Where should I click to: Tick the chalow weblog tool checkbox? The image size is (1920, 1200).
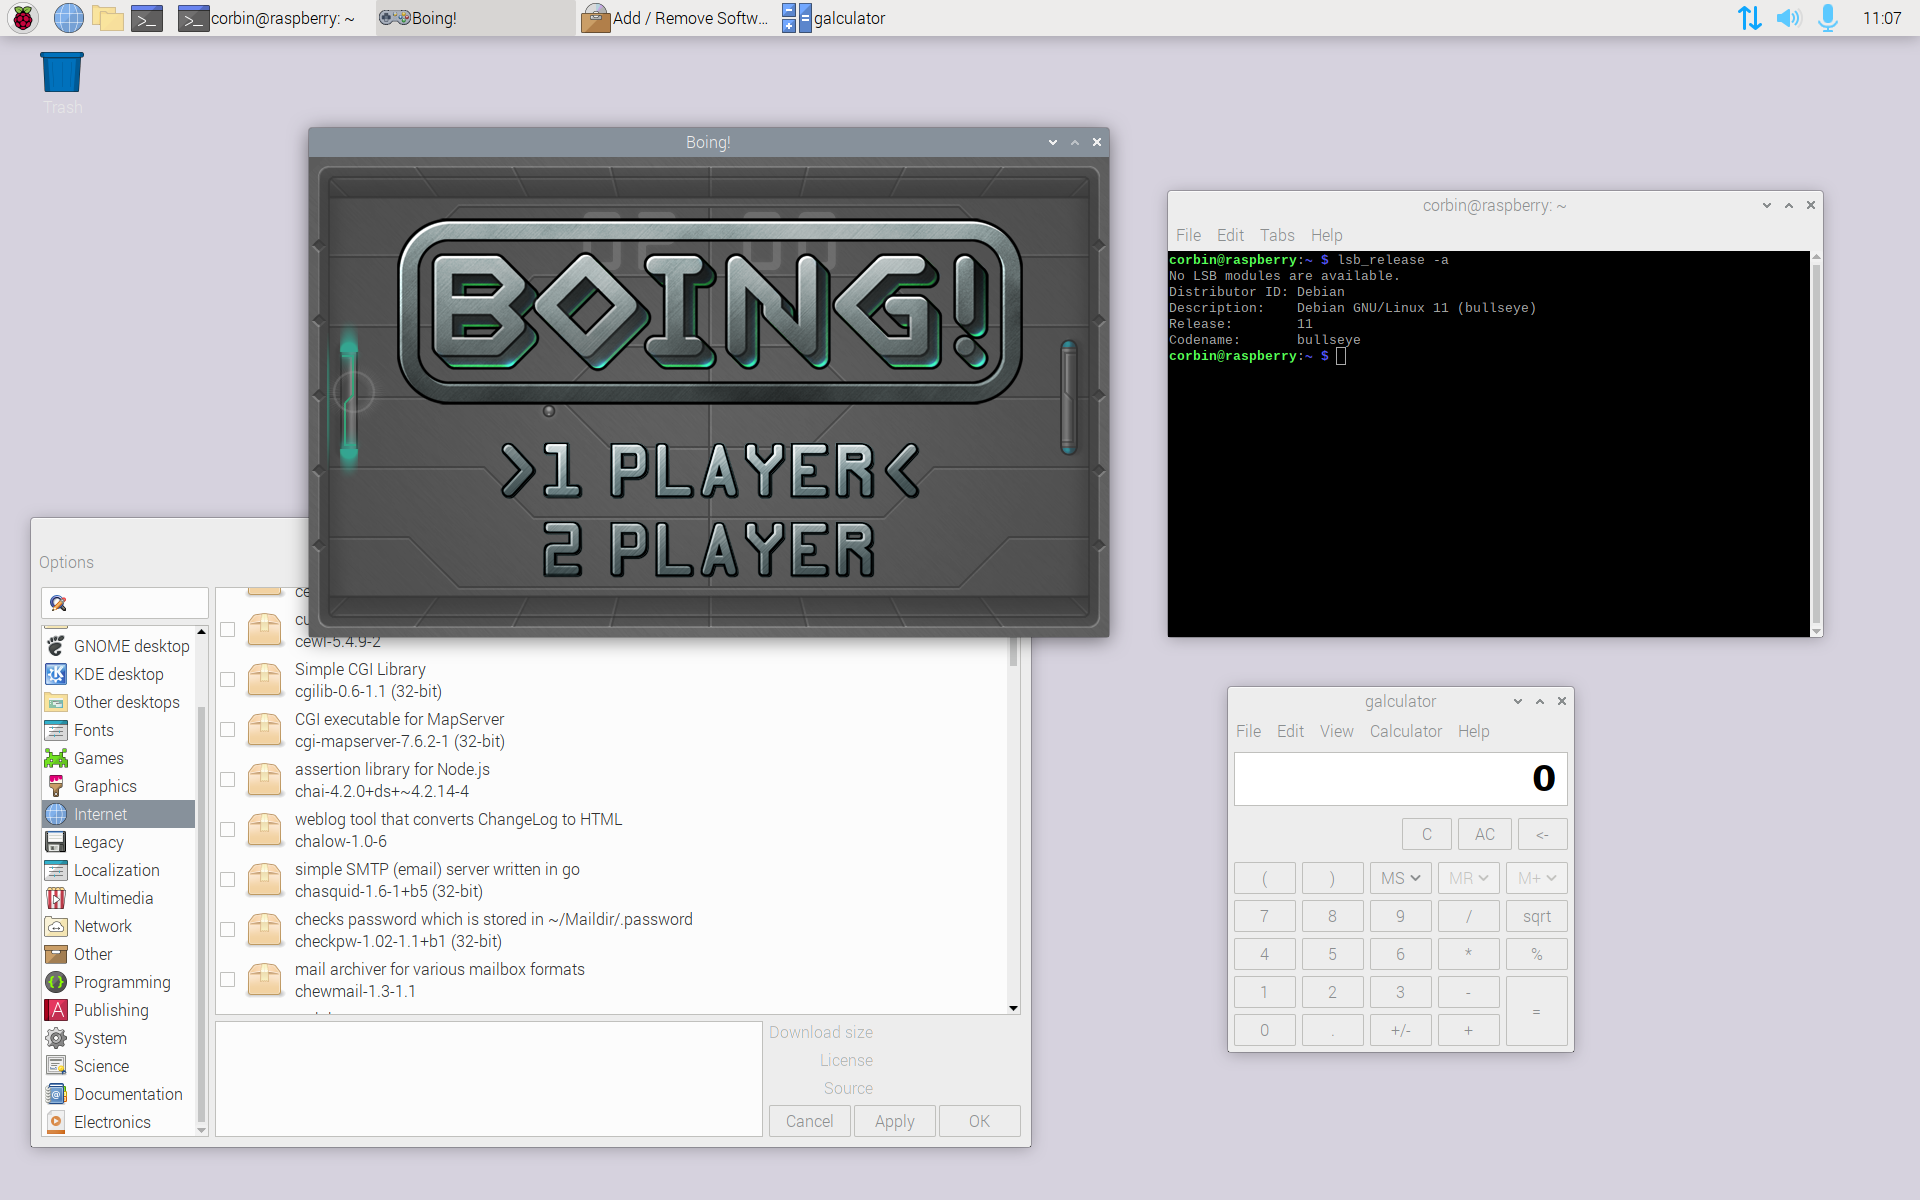pos(228,830)
